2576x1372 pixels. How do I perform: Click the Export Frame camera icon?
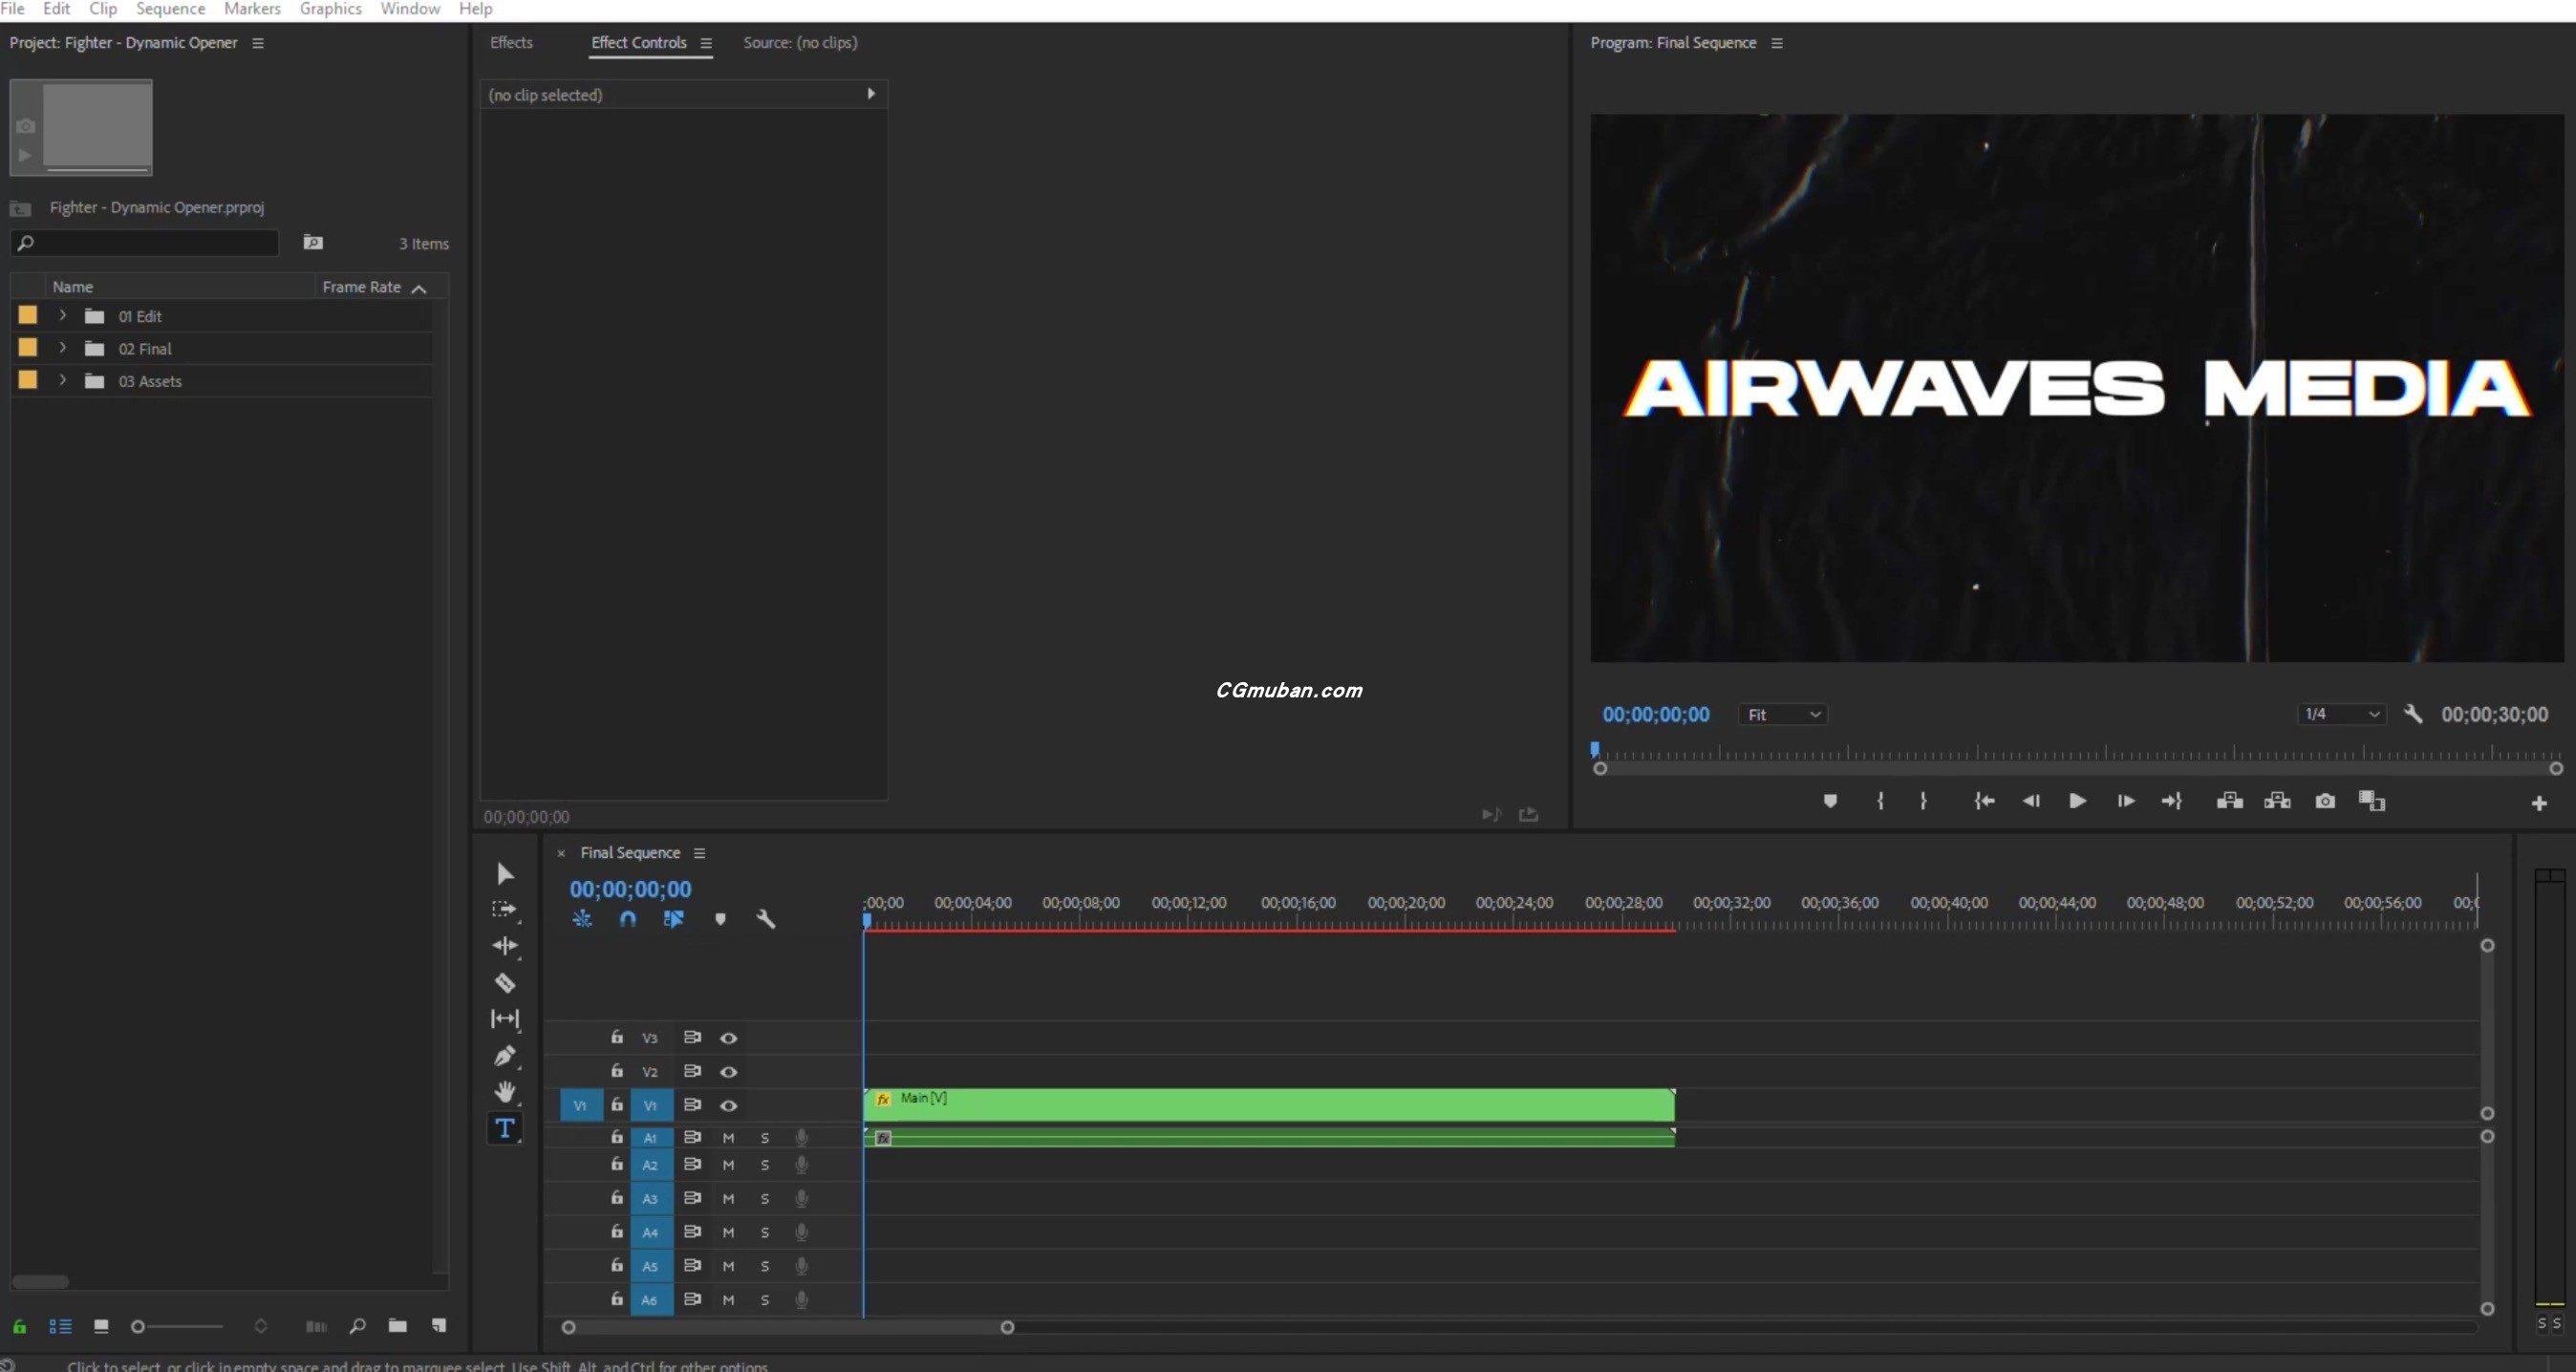[x=2325, y=801]
